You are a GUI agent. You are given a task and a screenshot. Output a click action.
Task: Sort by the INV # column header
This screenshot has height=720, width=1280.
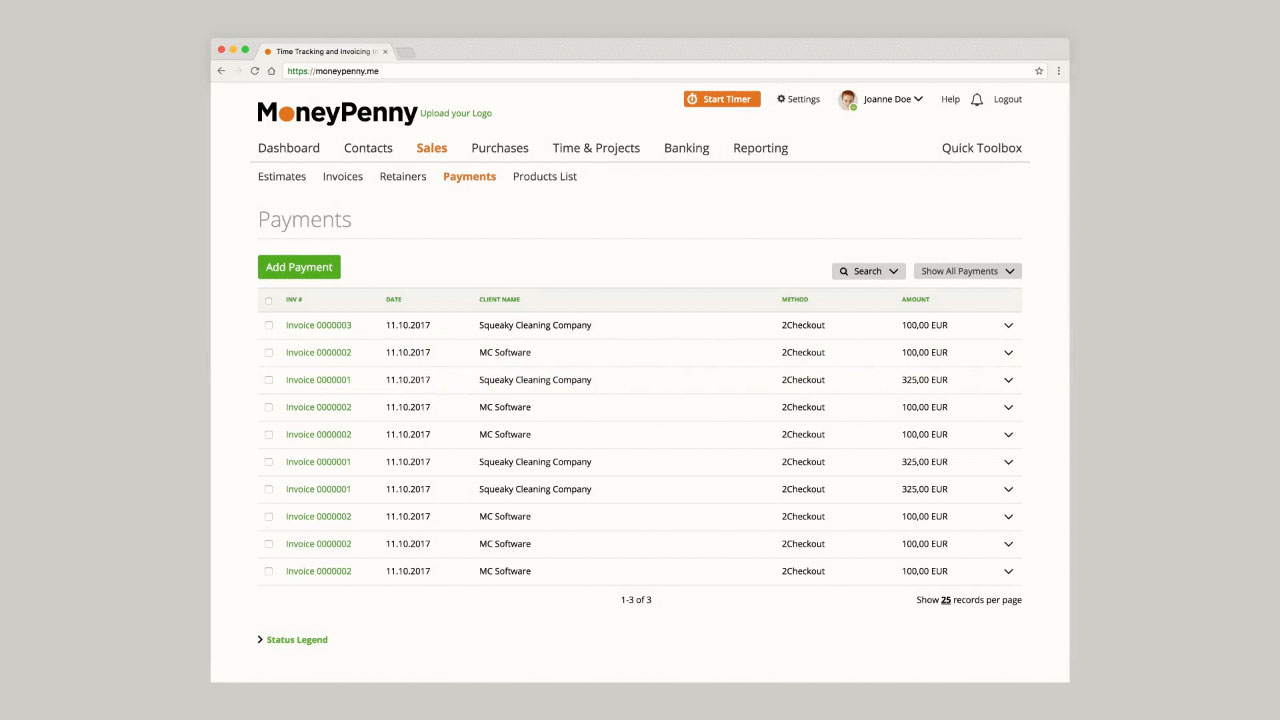tap(294, 299)
